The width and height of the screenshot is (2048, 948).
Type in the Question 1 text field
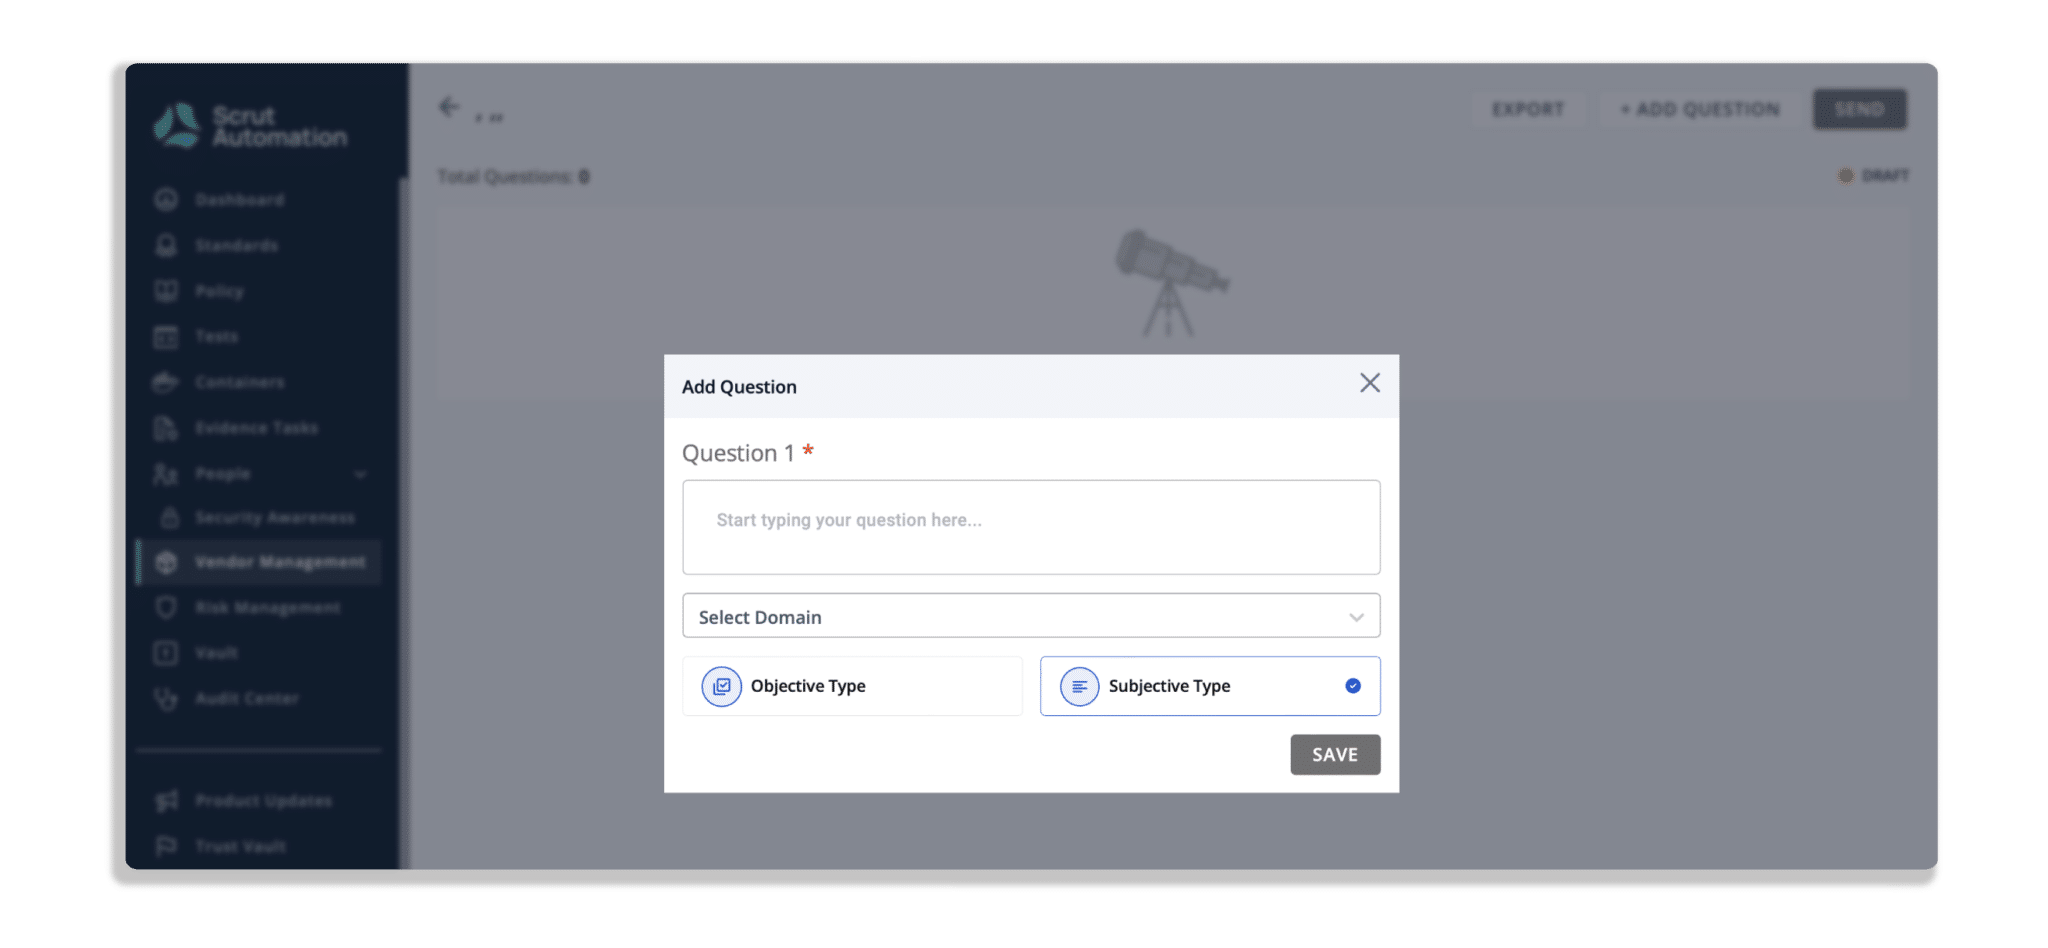click(x=1031, y=527)
